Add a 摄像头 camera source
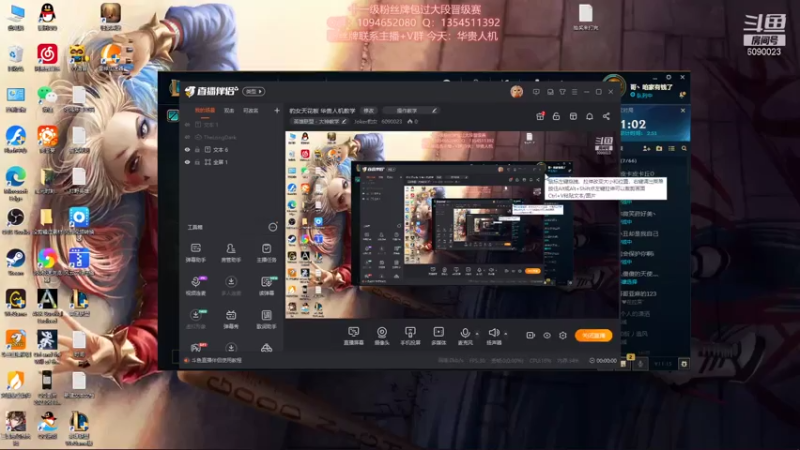Viewport: 800px width, 450px height. coord(382,336)
